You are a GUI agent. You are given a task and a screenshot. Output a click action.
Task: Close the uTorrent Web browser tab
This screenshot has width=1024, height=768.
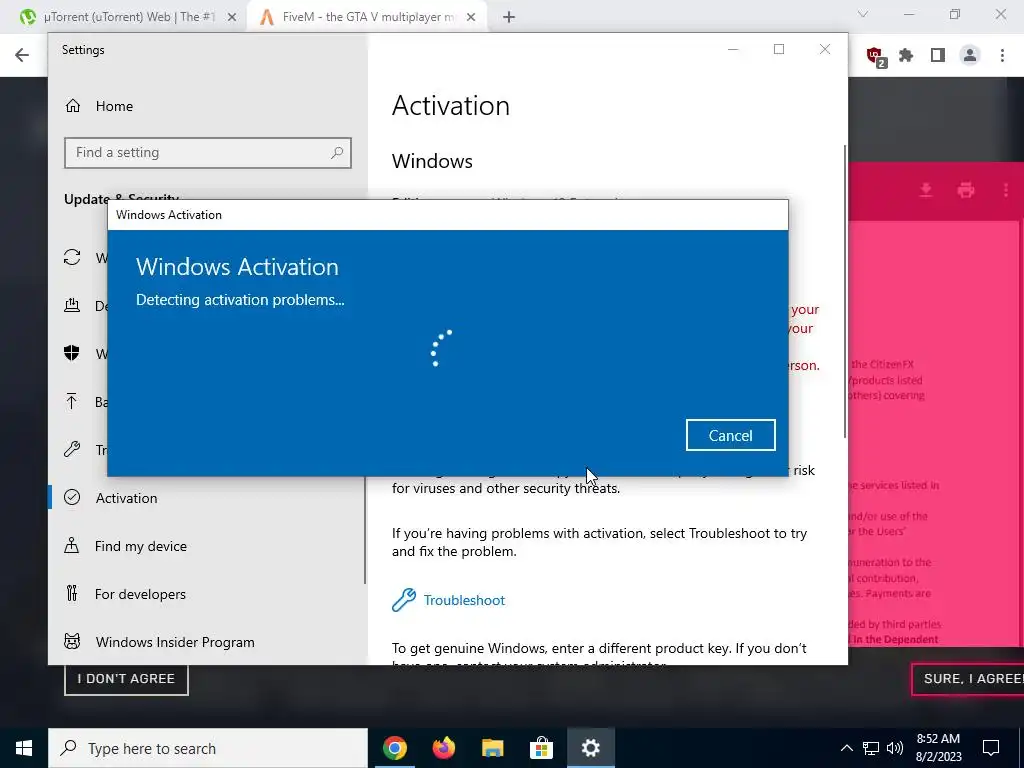pyautogui.click(x=231, y=17)
